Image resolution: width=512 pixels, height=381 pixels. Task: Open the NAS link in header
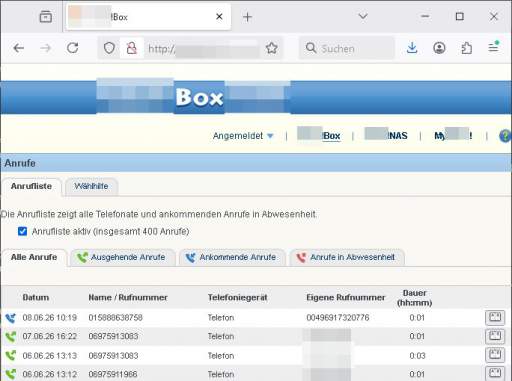386,135
